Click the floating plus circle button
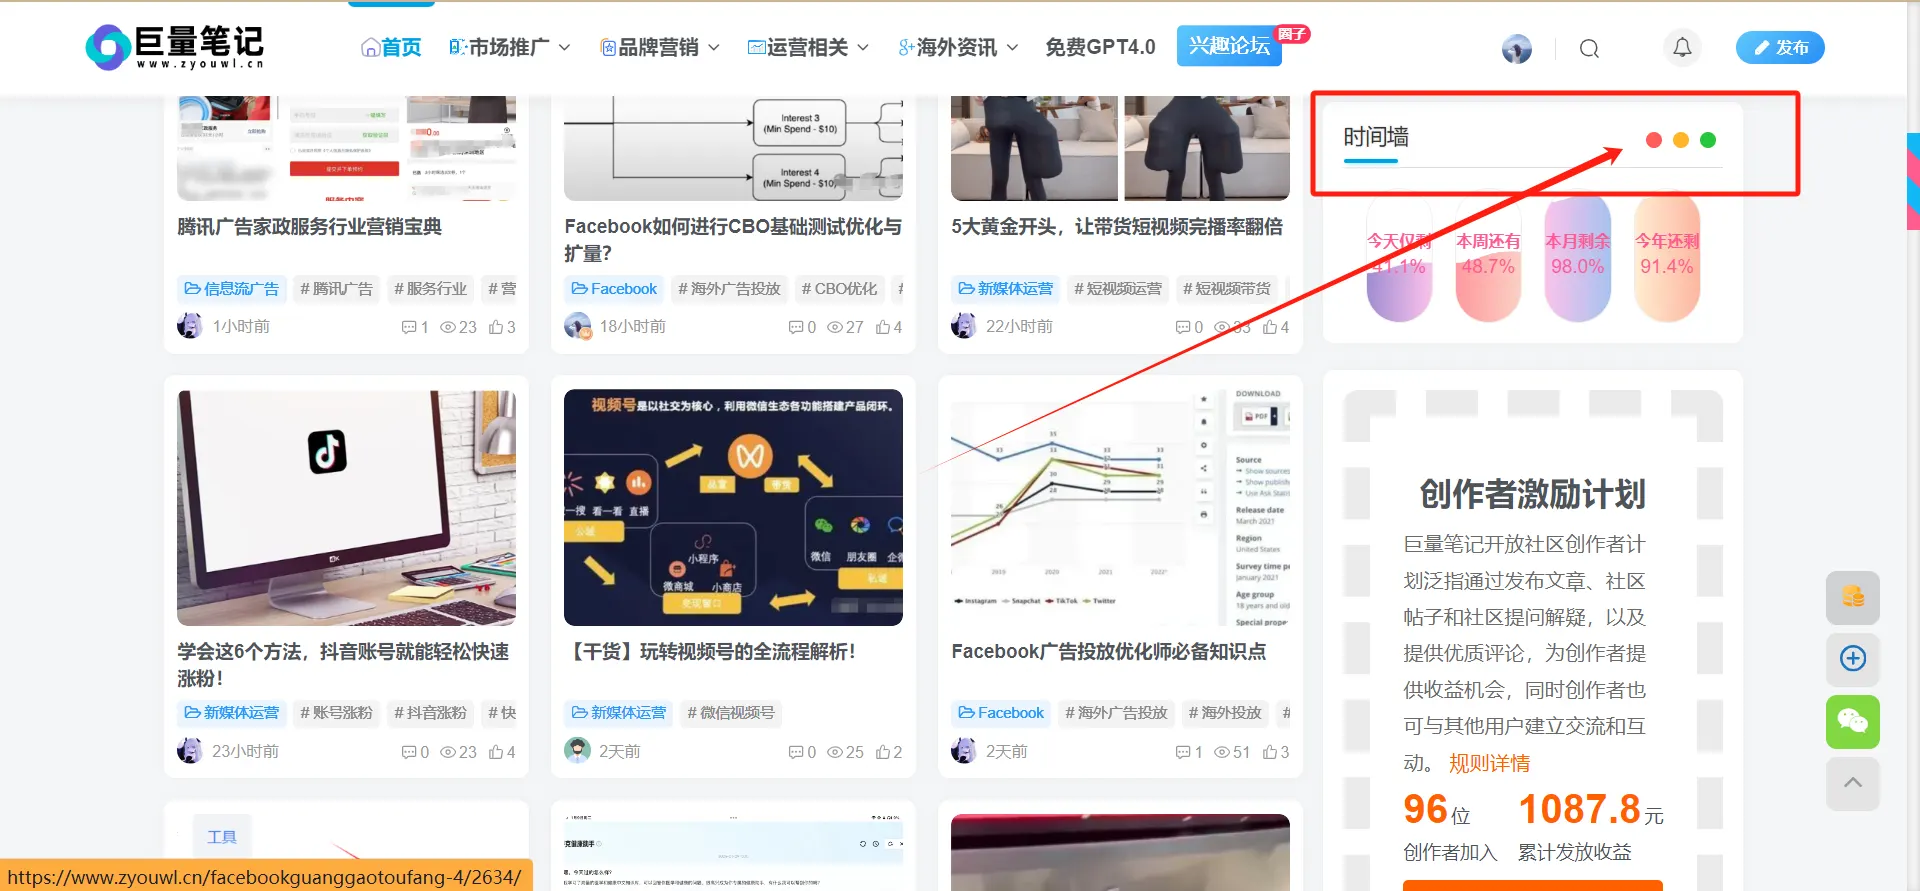The width and height of the screenshot is (1920, 891). click(x=1853, y=659)
